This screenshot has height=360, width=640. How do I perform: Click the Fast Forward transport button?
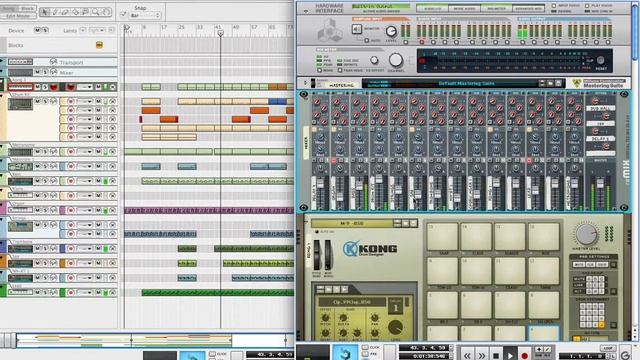point(482,355)
